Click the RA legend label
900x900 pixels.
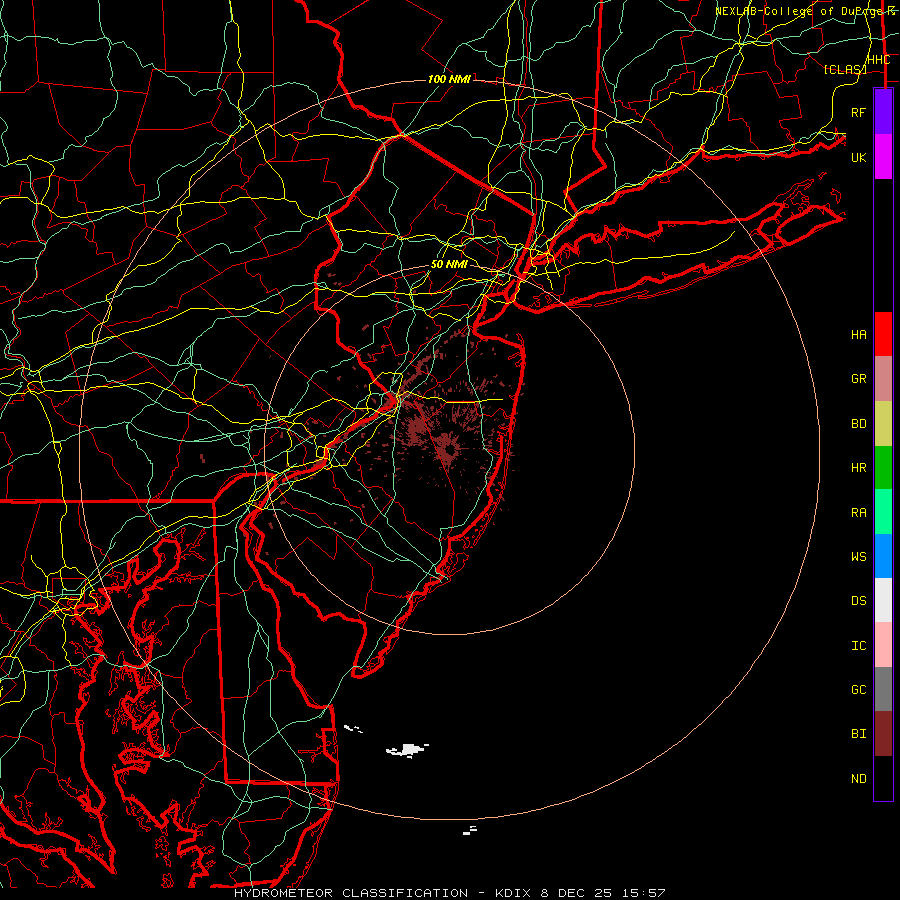pyautogui.click(x=858, y=513)
